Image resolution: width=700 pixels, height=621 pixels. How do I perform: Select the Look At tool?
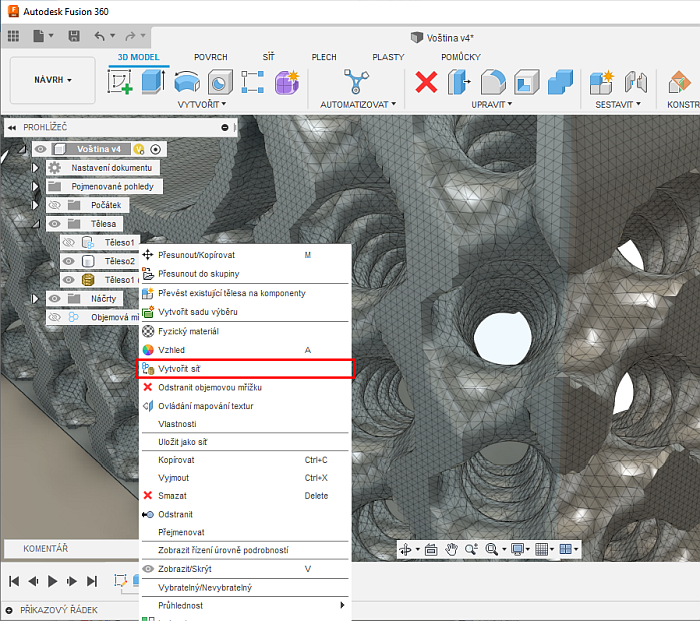431,549
